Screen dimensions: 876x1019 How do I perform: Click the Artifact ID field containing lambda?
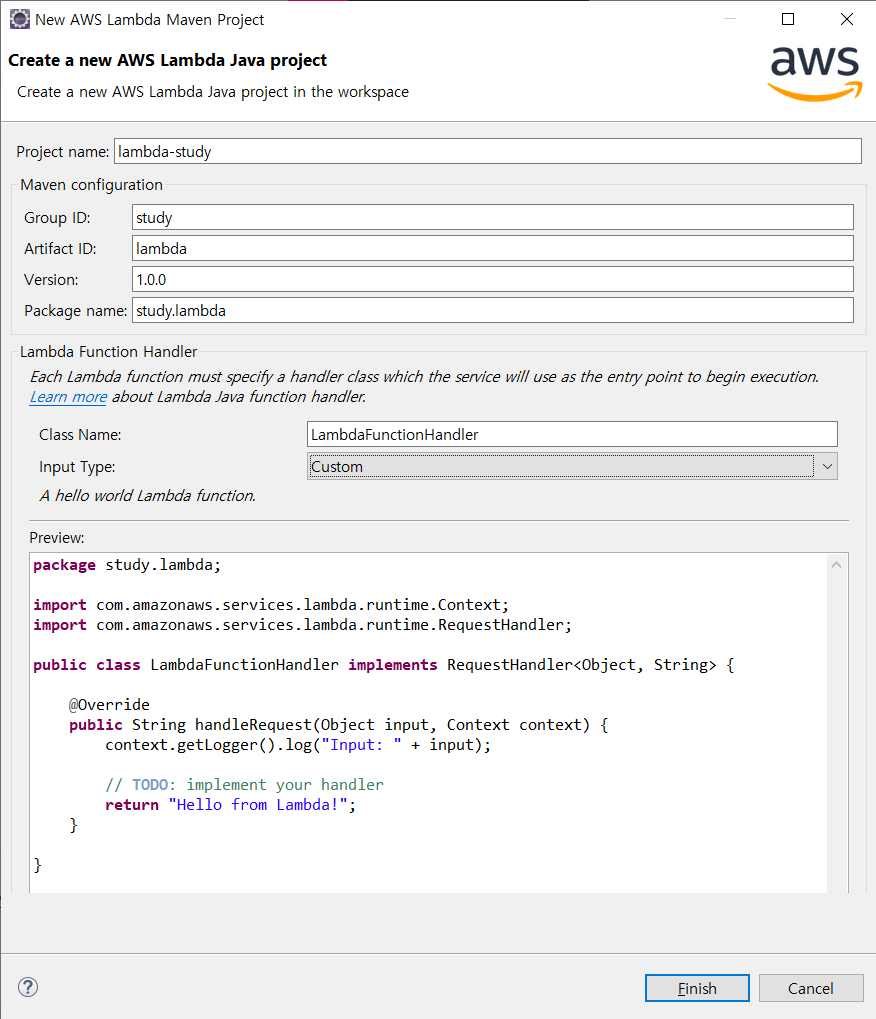pyautogui.click(x=493, y=248)
